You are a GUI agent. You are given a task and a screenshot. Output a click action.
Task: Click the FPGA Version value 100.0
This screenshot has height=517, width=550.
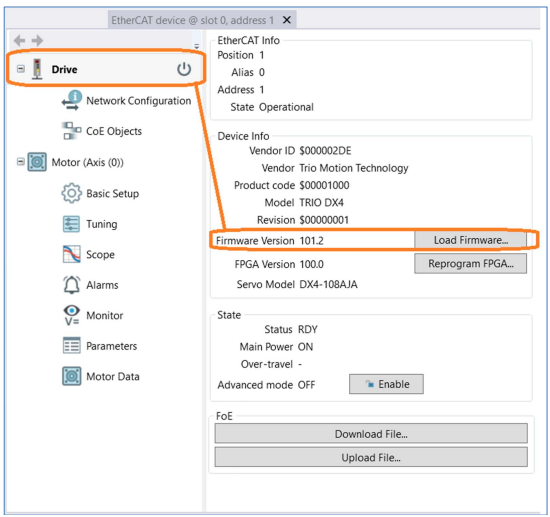(311, 264)
